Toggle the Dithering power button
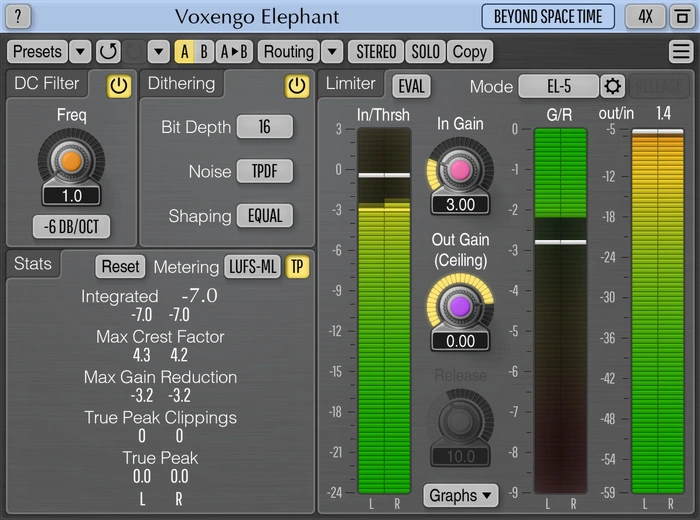700x520 pixels. [x=297, y=86]
